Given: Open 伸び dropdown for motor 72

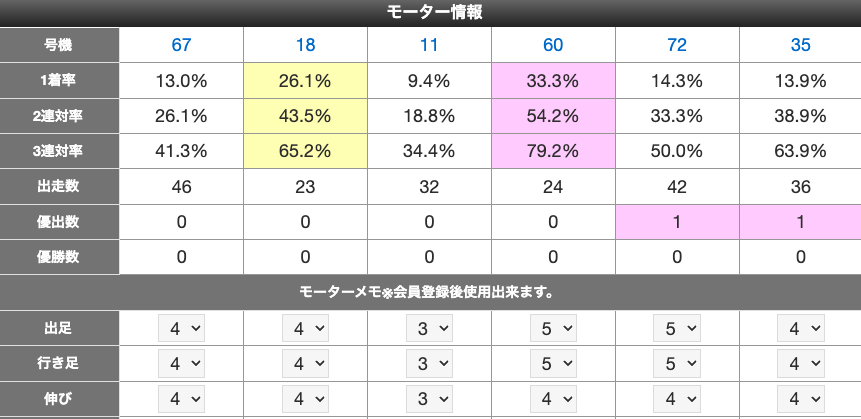Looking at the screenshot, I should [677, 400].
